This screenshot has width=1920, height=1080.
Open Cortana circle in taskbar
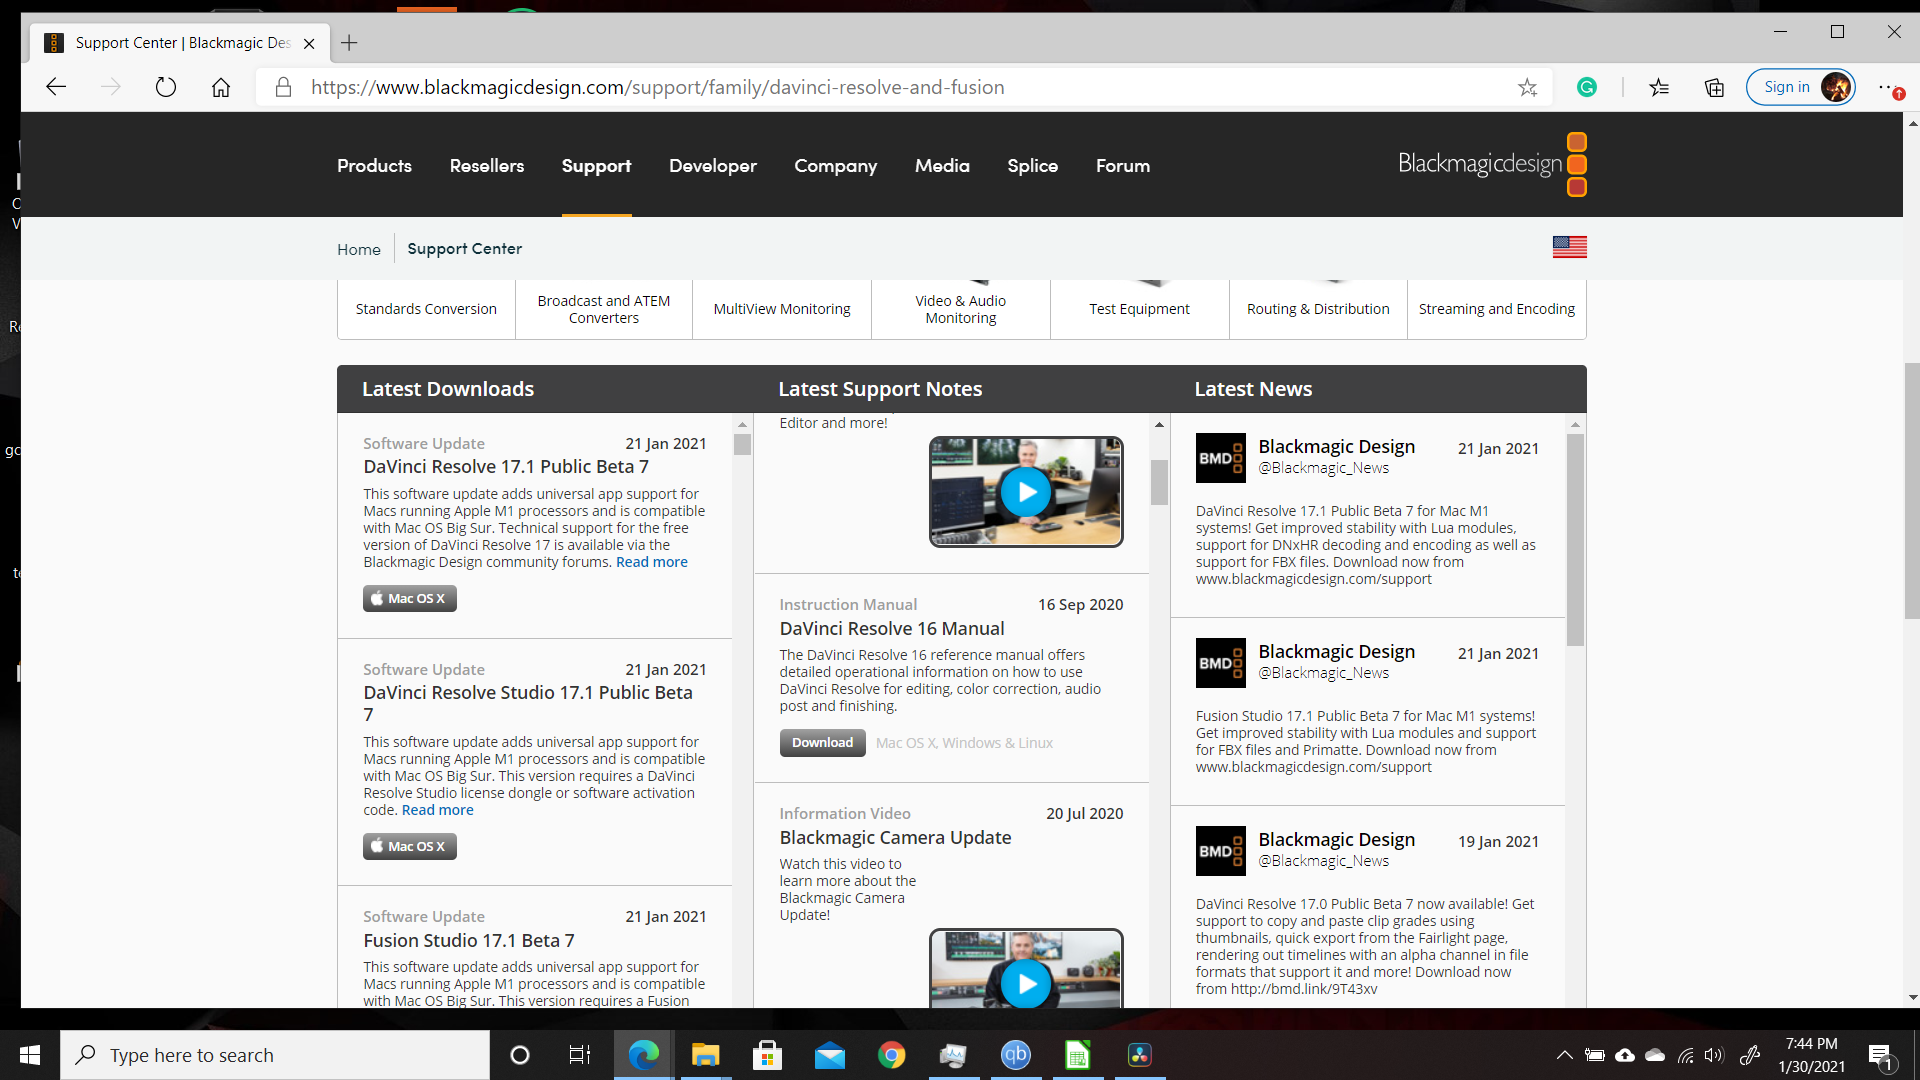coord(519,1055)
